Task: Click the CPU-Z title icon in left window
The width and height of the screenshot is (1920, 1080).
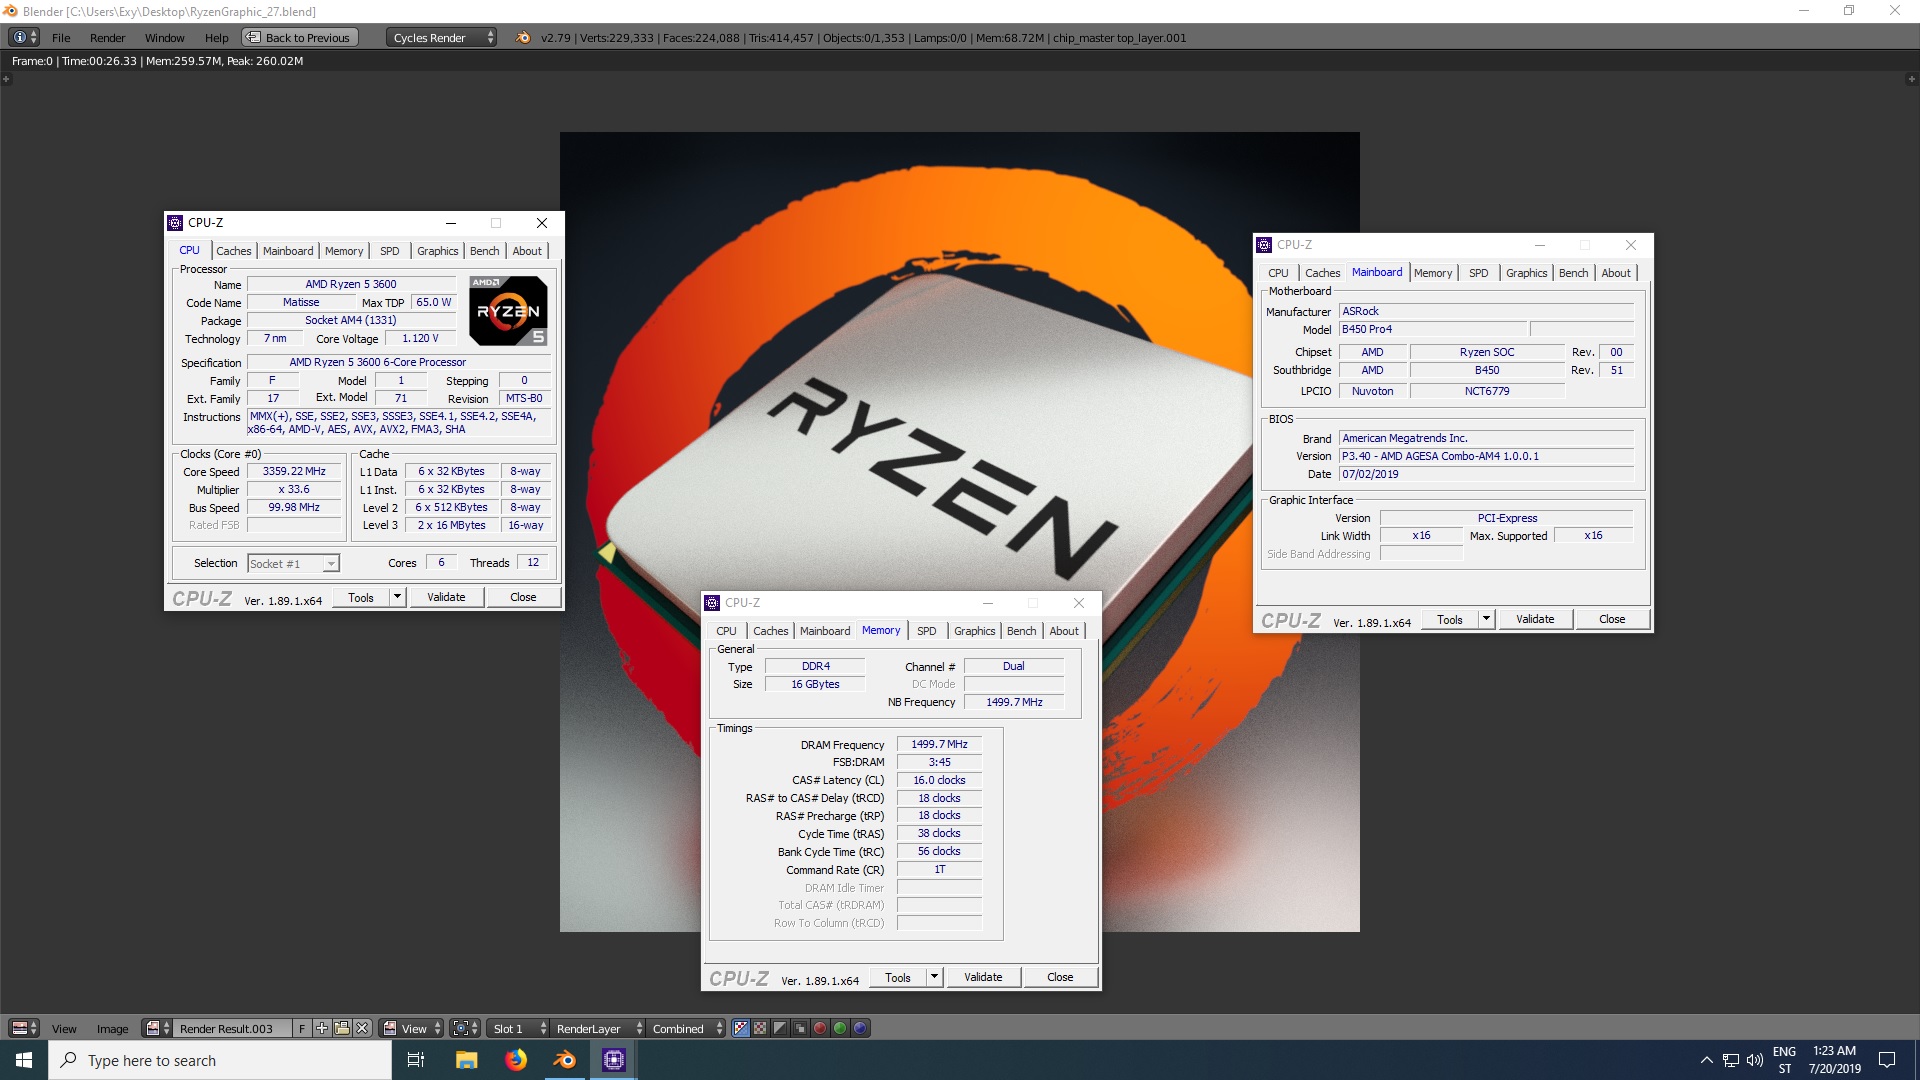Action: point(176,223)
